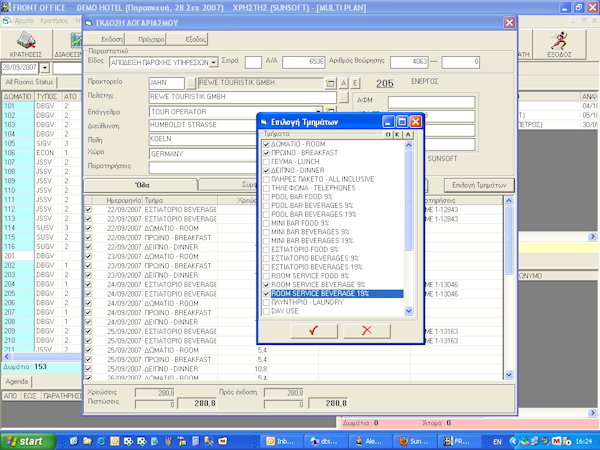Image resolution: width=600 pixels, height=450 pixels.
Task: Click the ΕΞΟΔΟΣ running man exit icon
Action: 559,44
